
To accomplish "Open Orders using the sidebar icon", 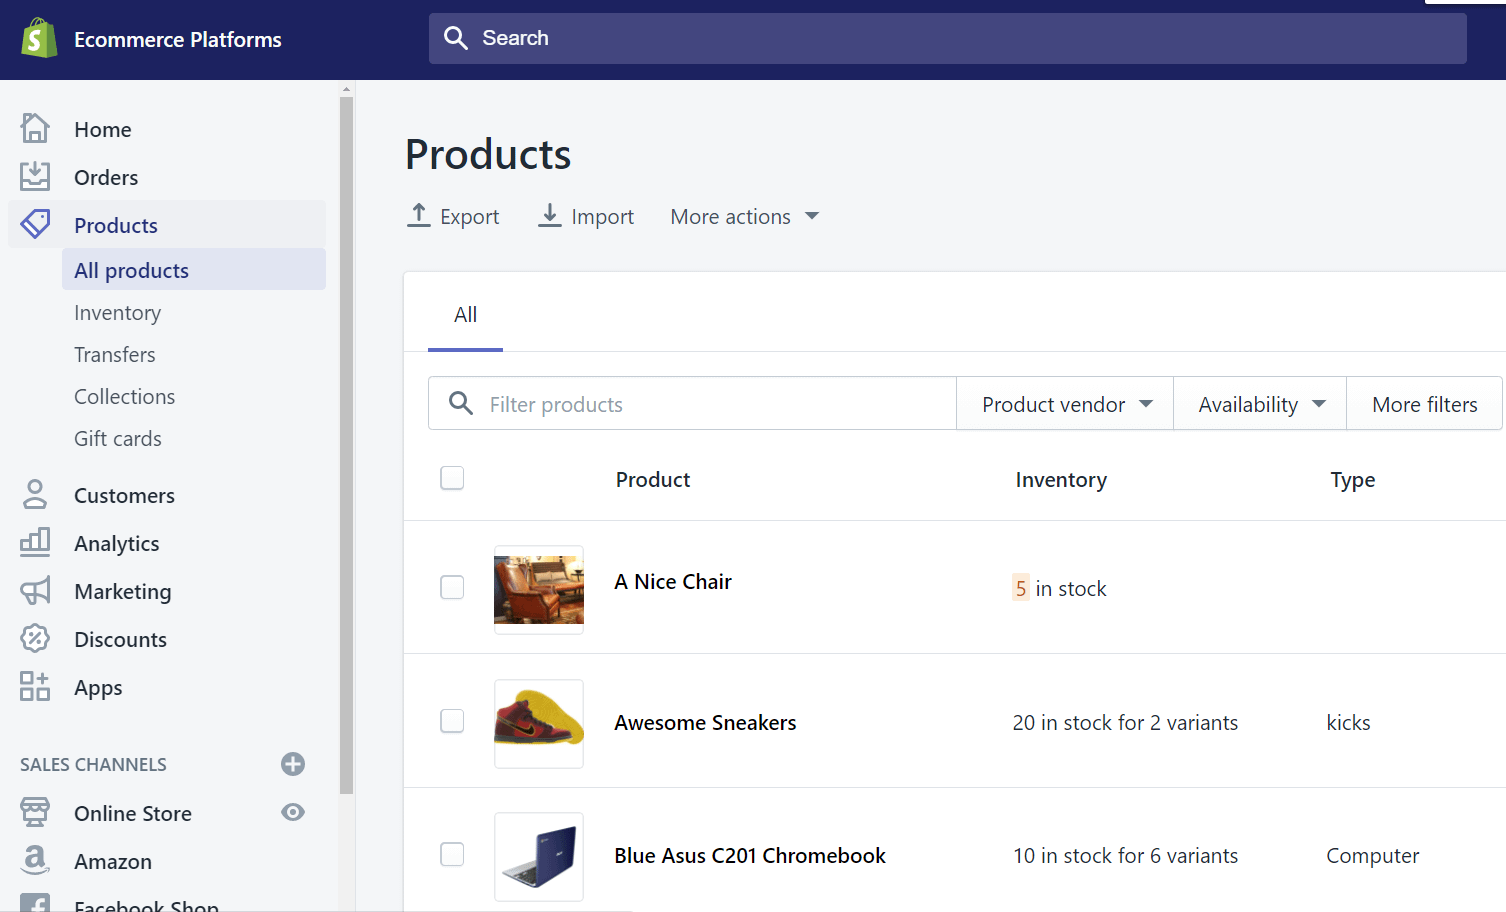I will 35,176.
